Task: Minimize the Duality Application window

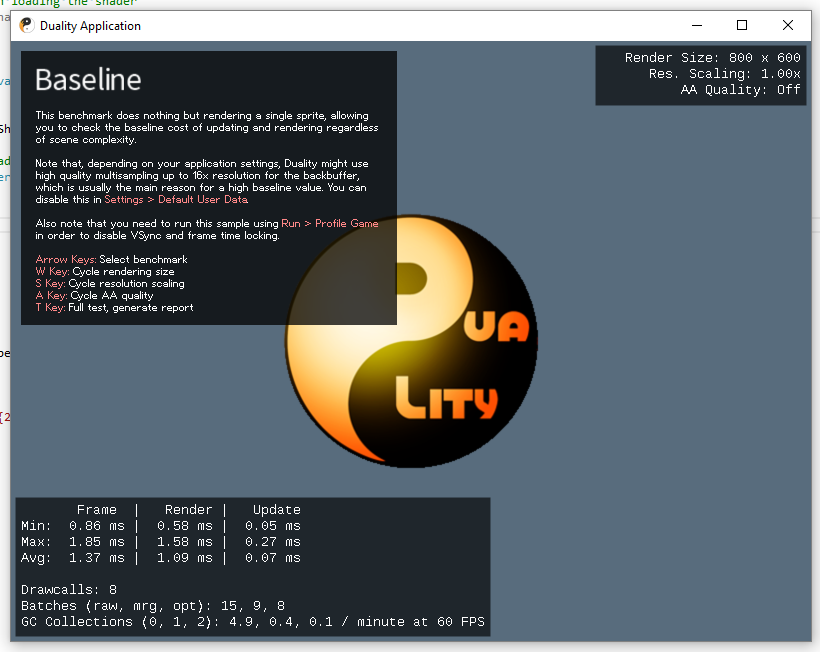Action: point(697,25)
